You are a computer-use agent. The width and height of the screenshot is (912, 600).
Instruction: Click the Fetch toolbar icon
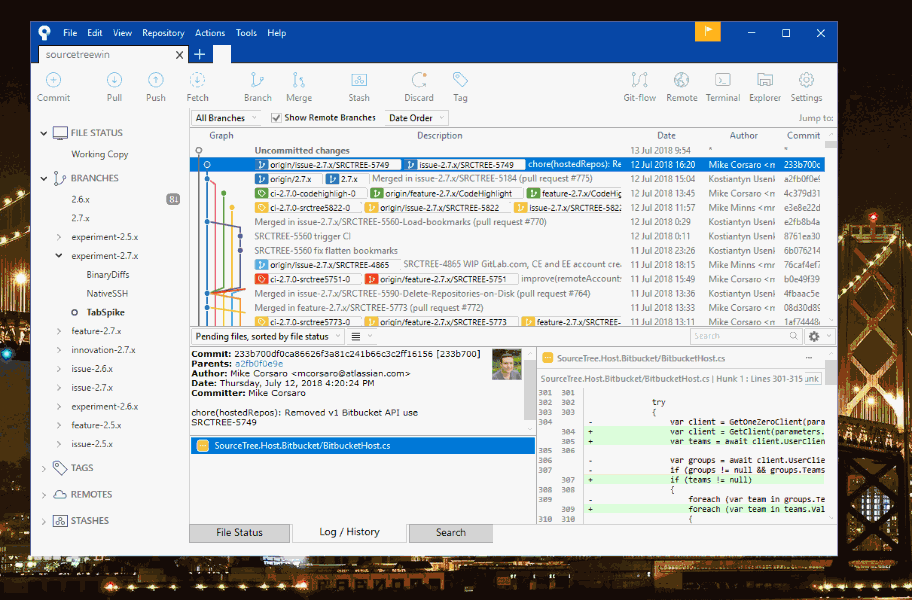[x=198, y=81]
